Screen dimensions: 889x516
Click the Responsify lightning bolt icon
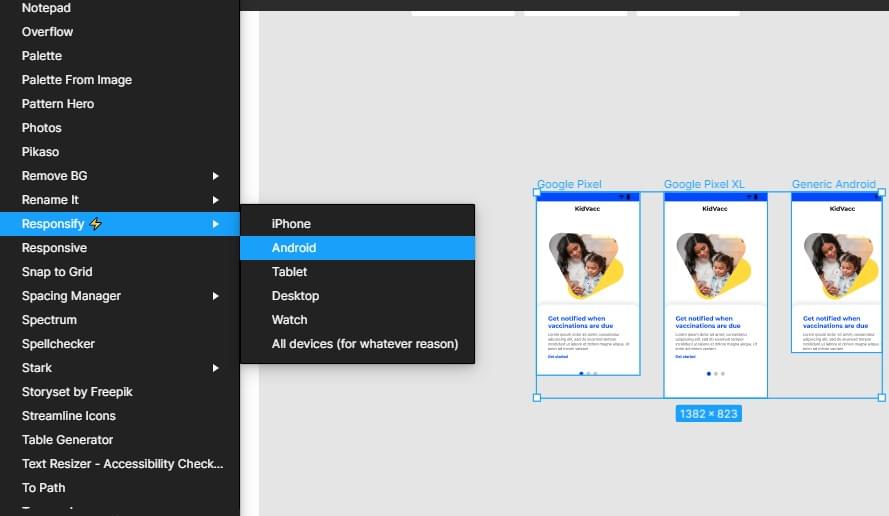pos(96,224)
